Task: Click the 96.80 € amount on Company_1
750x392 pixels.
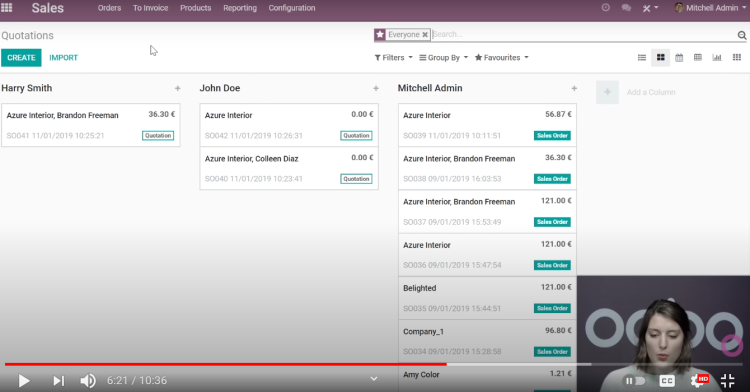Action: (558, 330)
